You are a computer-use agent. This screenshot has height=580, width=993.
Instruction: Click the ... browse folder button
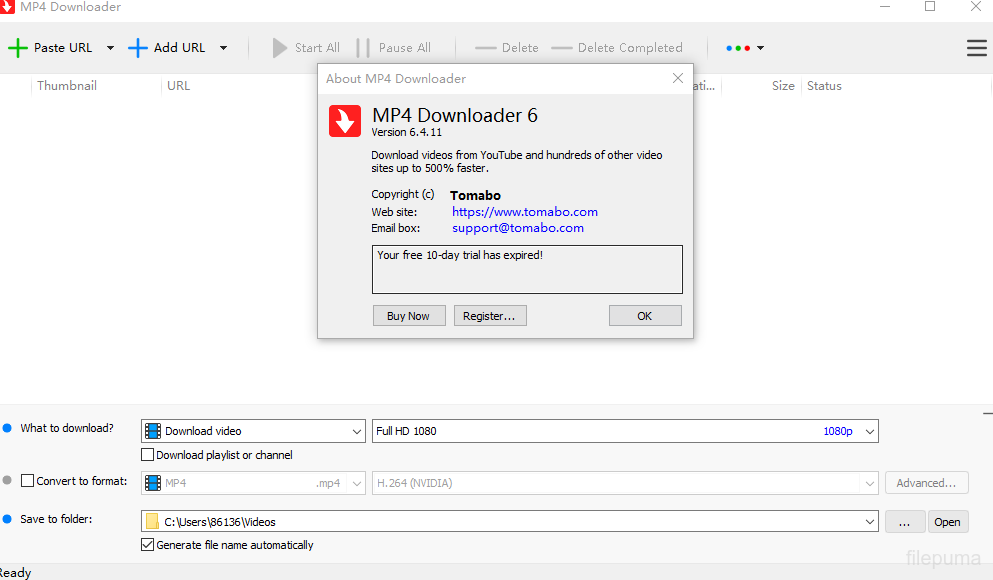pos(905,522)
